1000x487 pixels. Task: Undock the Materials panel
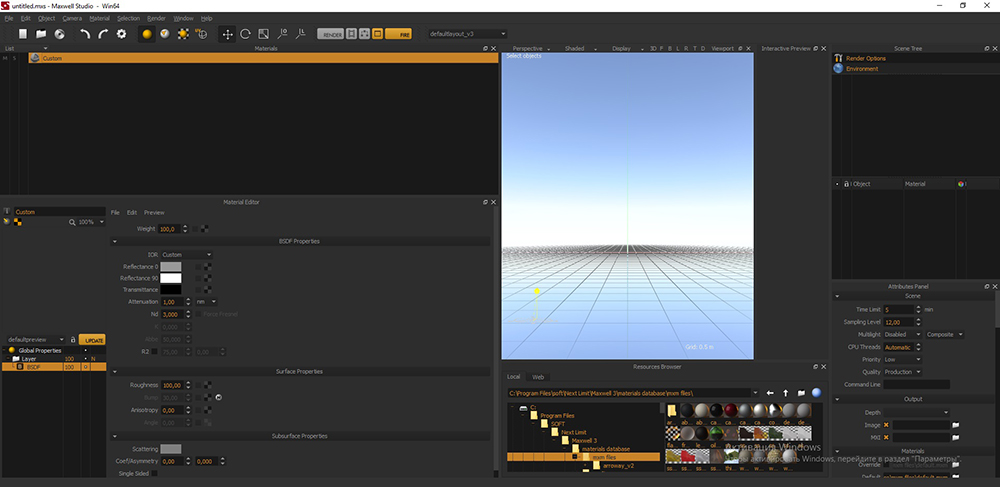coord(485,48)
